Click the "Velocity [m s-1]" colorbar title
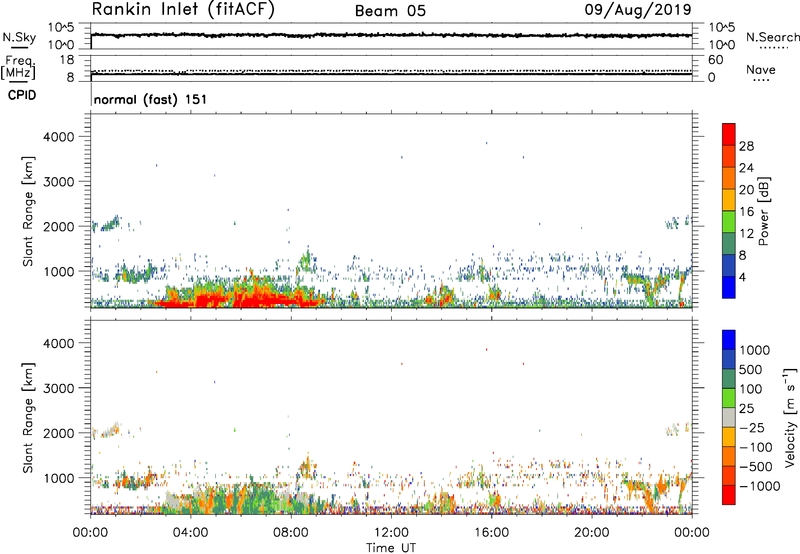 click(790, 417)
